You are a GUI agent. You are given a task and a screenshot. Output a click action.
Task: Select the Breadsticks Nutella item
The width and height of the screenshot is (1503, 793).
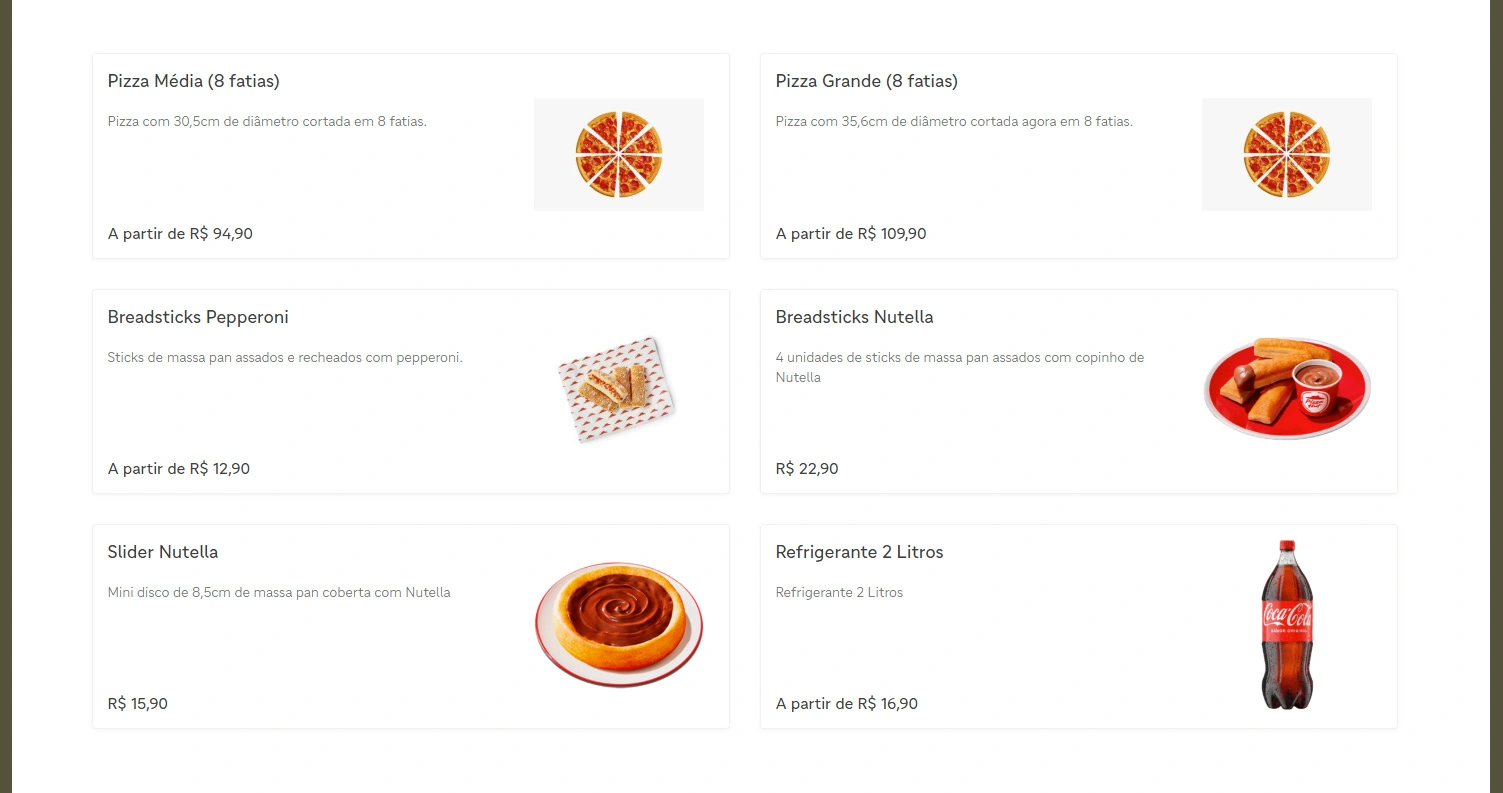[854, 317]
